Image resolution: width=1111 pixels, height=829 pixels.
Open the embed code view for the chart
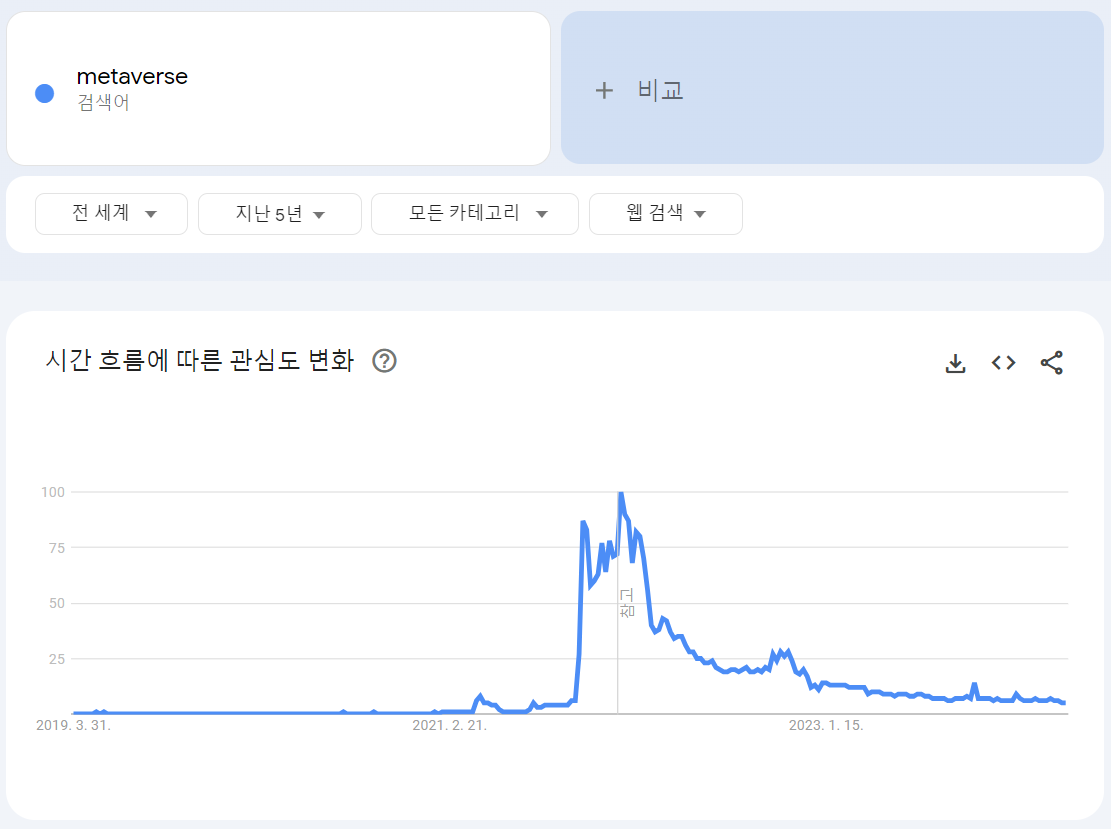coord(1003,364)
